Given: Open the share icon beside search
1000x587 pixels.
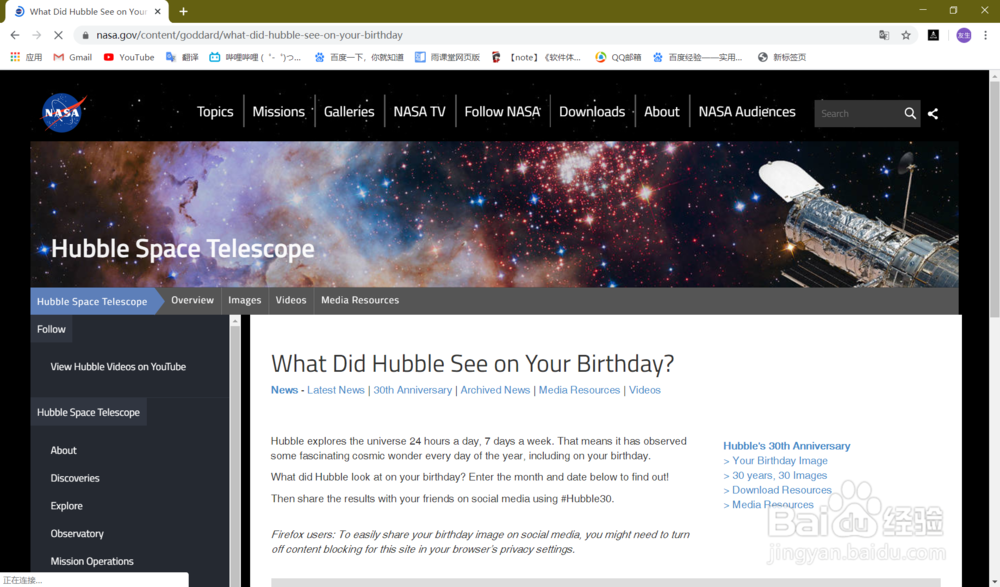Looking at the screenshot, I should click(x=933, y=114).
